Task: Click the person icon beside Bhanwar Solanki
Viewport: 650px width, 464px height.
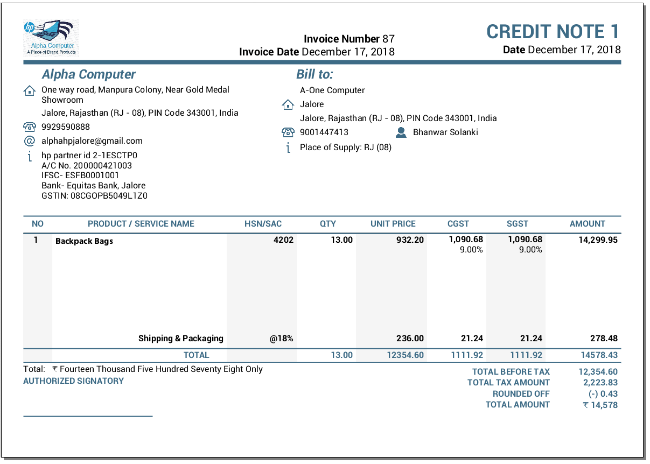Action: click(x=401, y=132)
